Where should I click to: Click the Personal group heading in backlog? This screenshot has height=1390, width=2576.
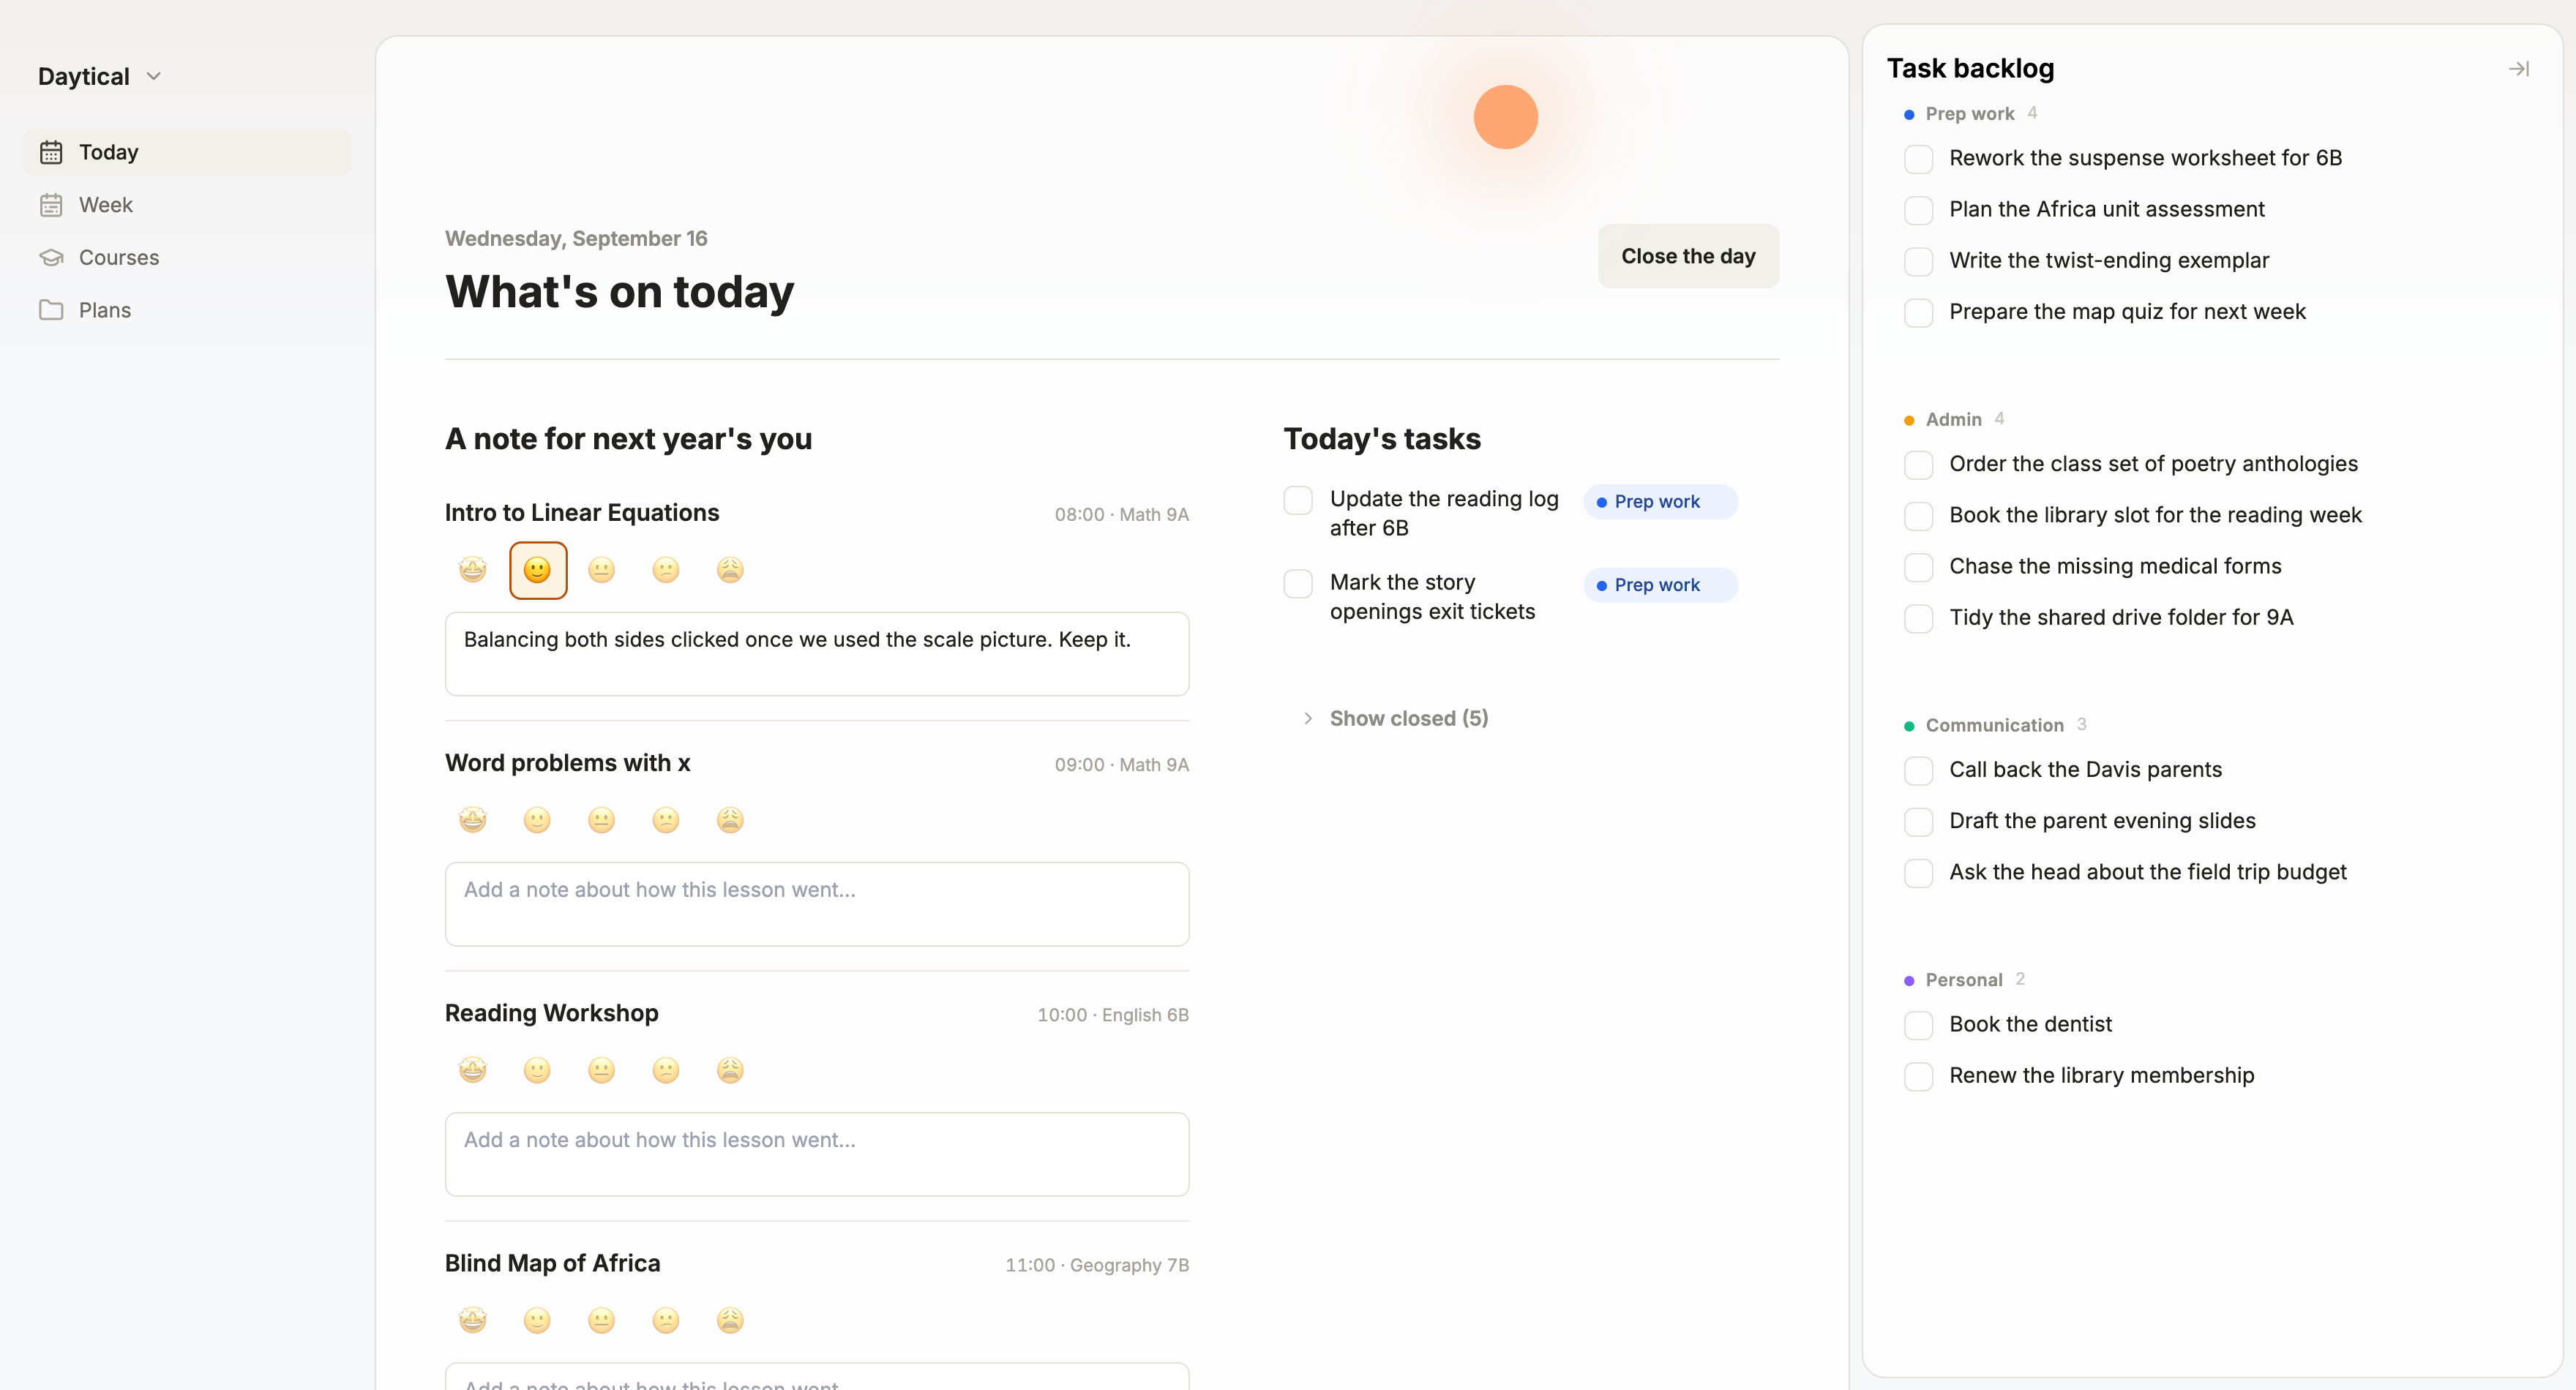(x=1963, y=980)
